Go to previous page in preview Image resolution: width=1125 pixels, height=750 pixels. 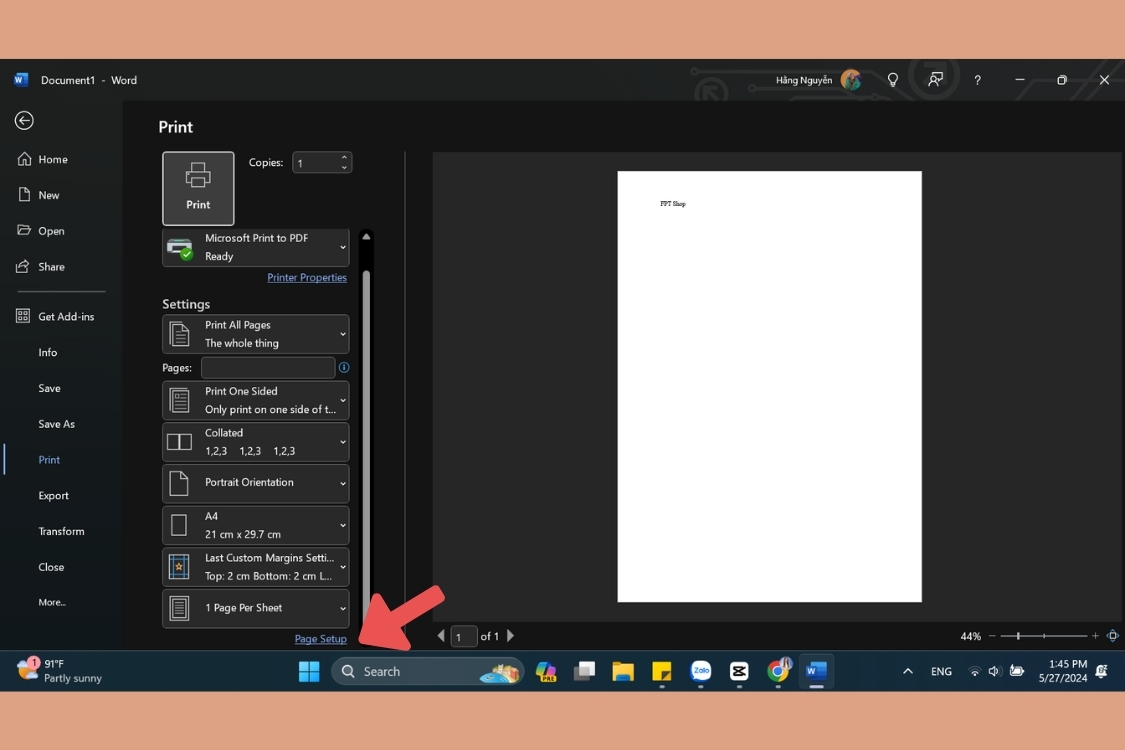pyautogui.click(x=441, y=636)
